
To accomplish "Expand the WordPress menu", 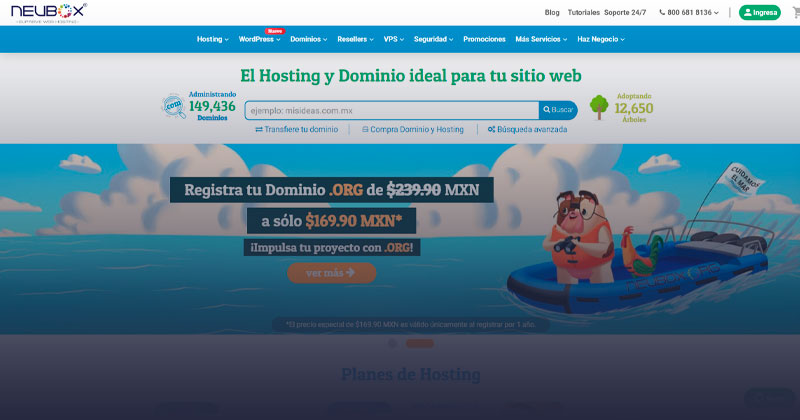I will (259, 39).
